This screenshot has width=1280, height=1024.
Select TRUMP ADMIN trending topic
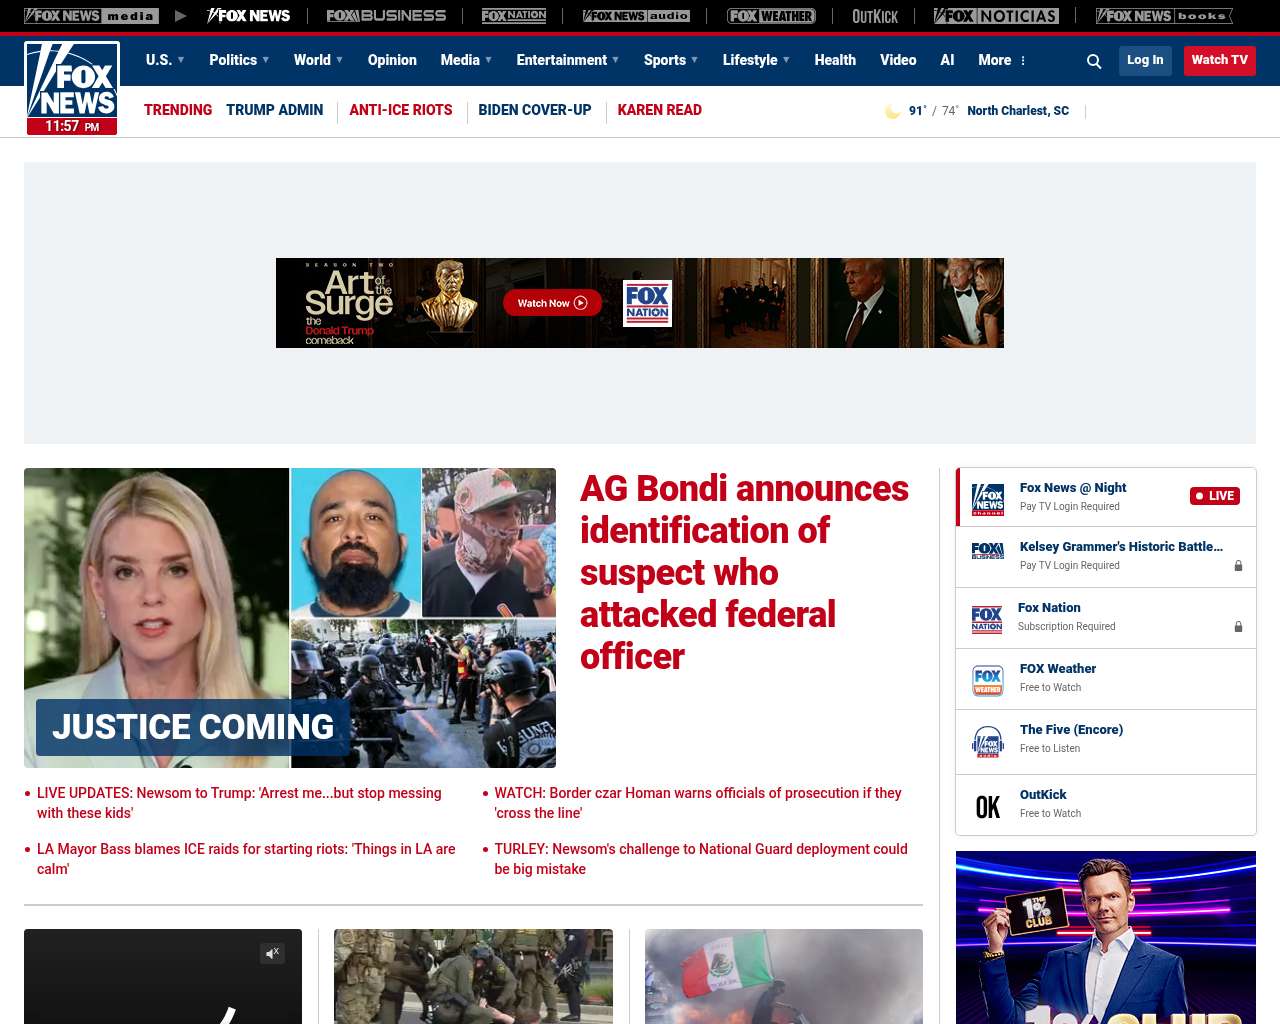tap(274, 110)
